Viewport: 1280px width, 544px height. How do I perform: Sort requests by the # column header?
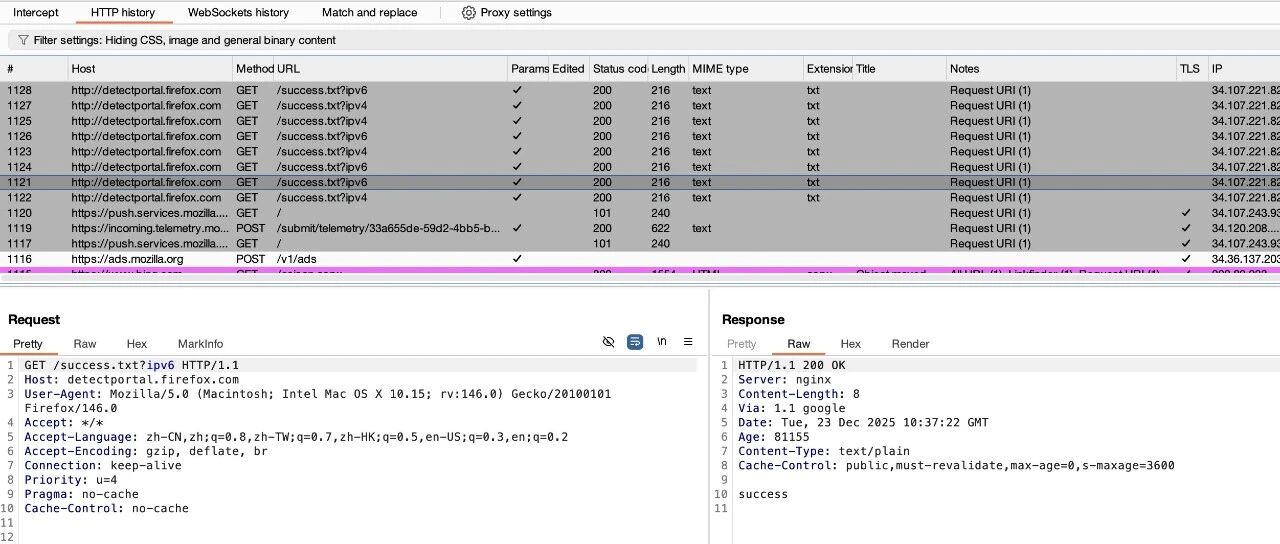(x=34, y=69)
